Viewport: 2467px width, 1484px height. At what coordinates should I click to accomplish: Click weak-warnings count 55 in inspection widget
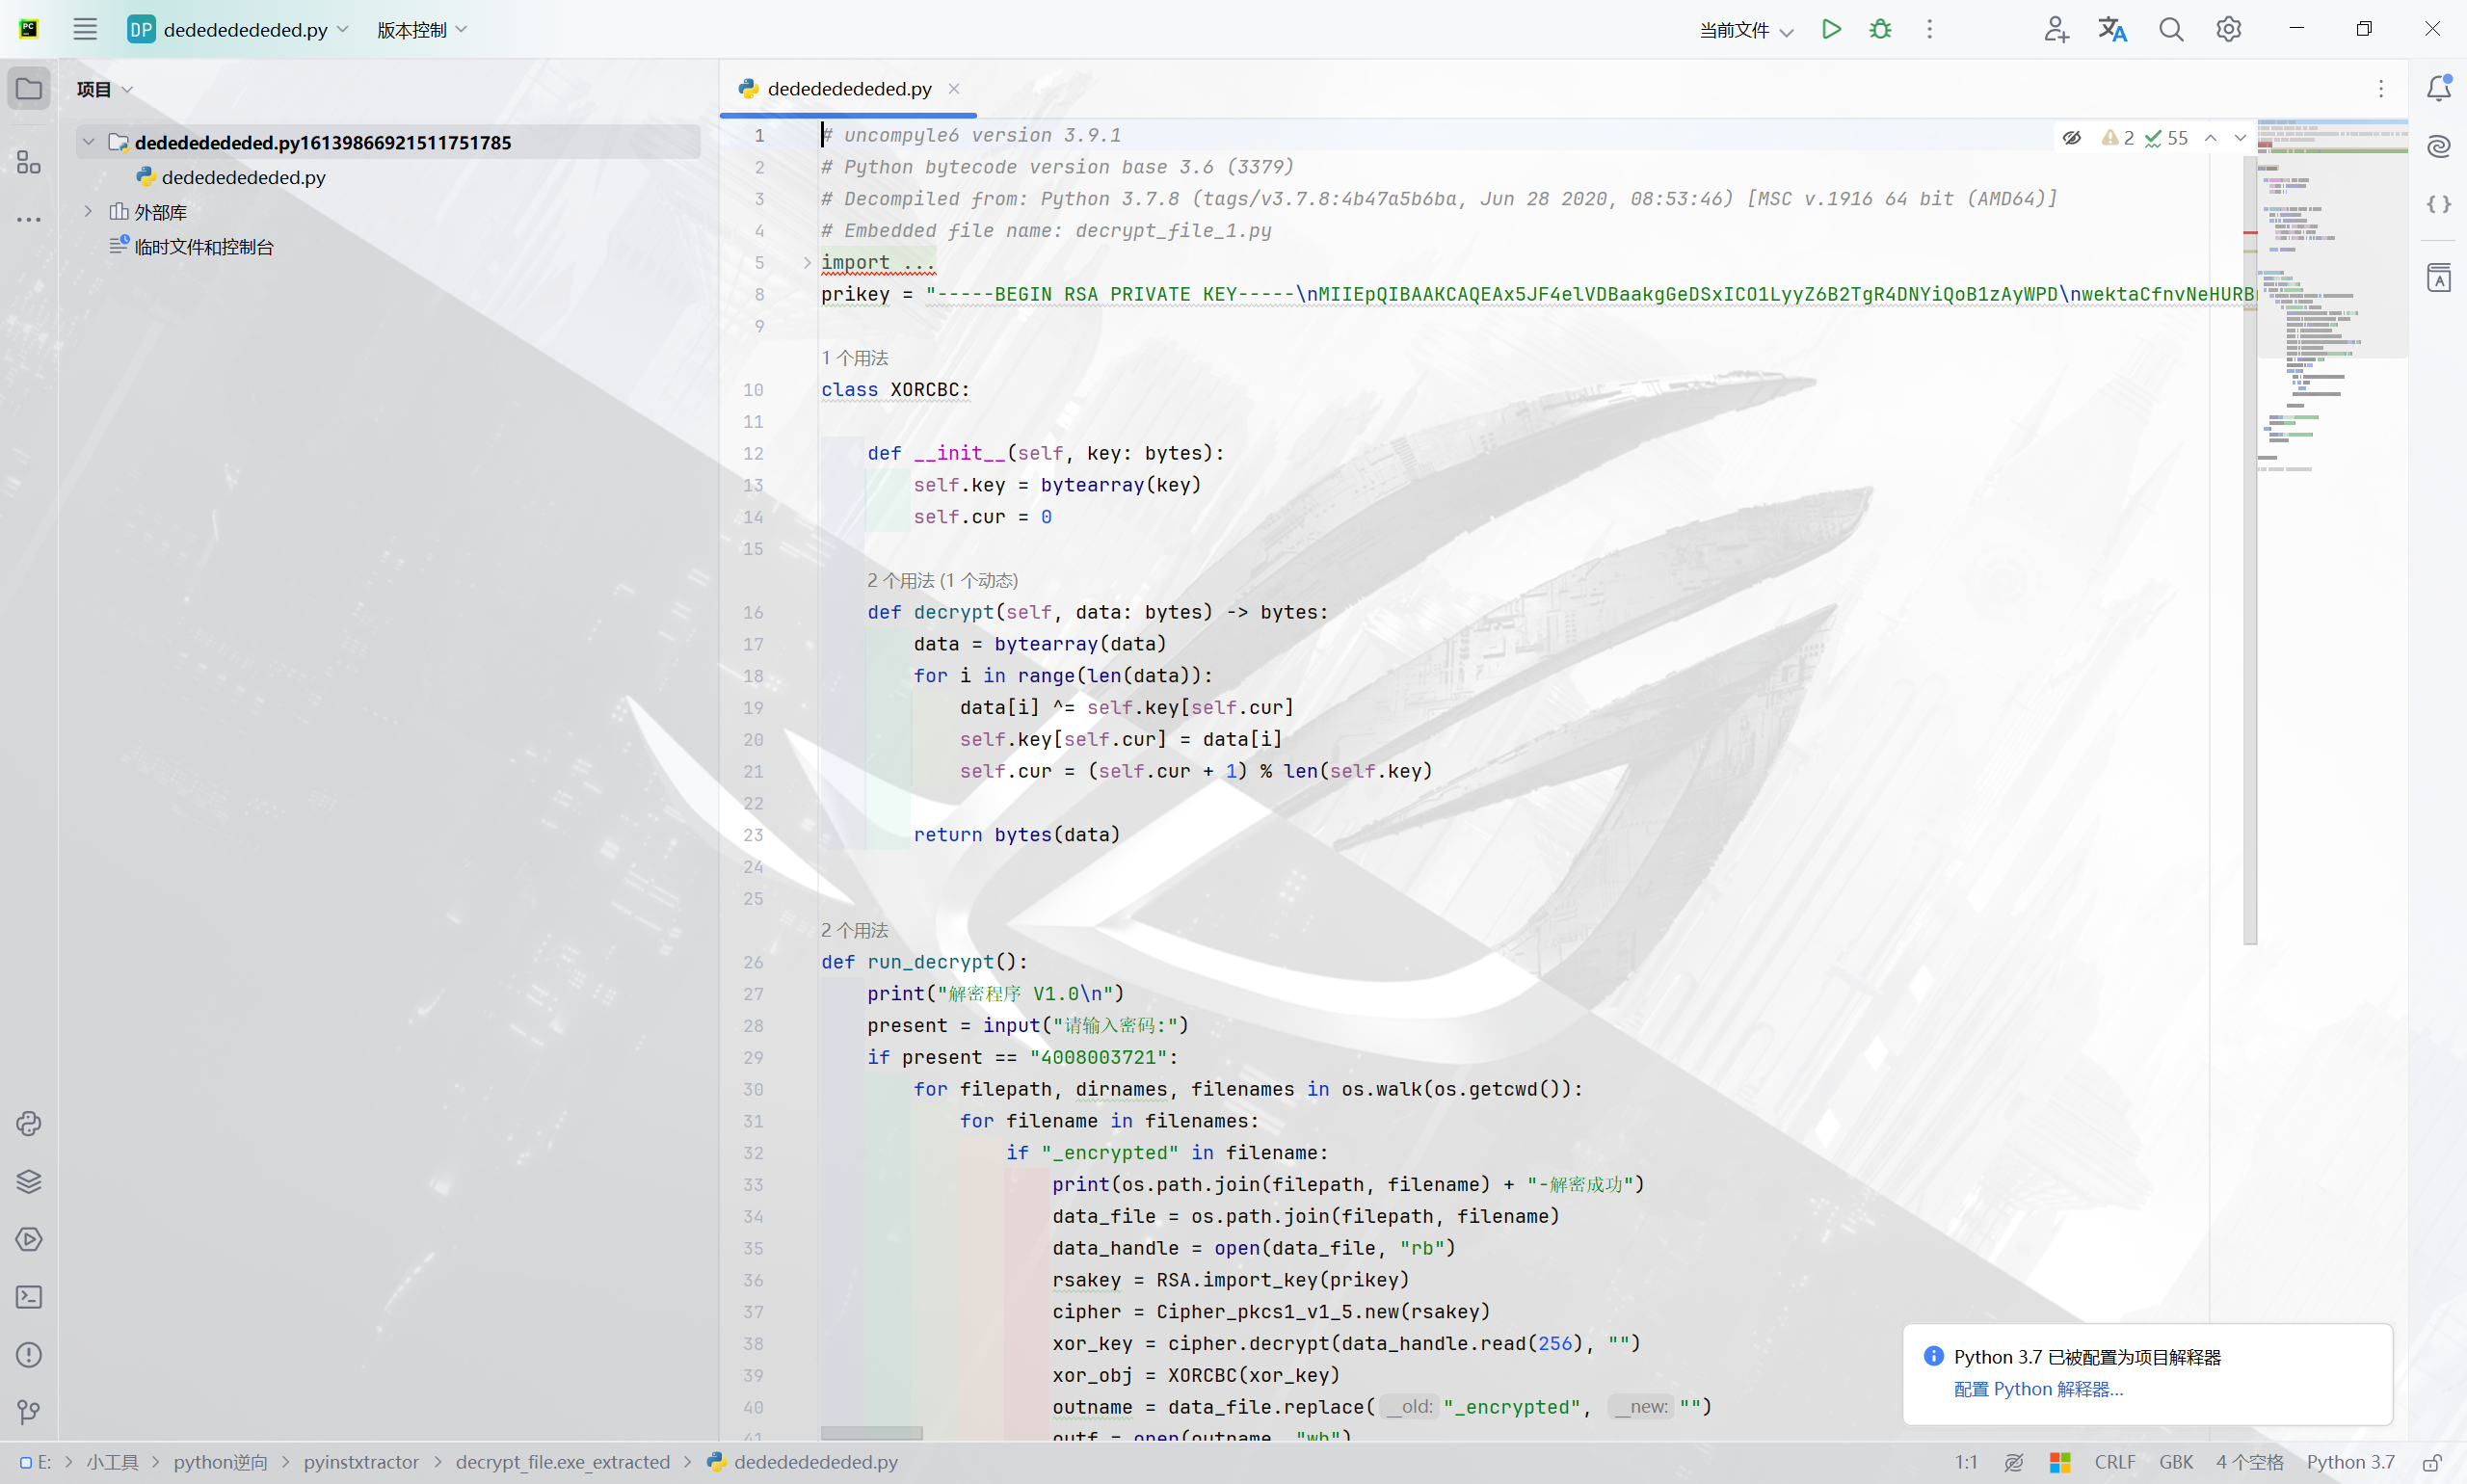coord(2167,138)
